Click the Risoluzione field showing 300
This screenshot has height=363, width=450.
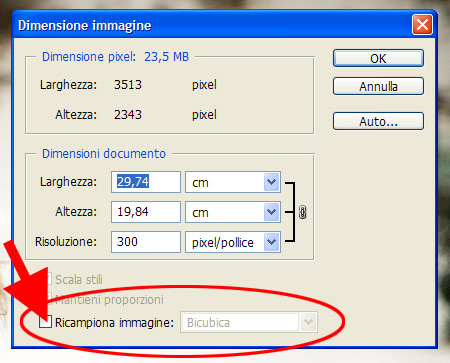[x=146, y=242]
